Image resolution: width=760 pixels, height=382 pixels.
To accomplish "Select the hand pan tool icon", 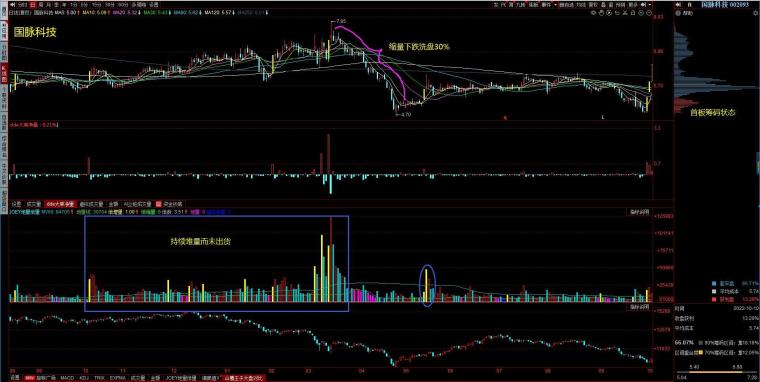I will coord(602,13).
